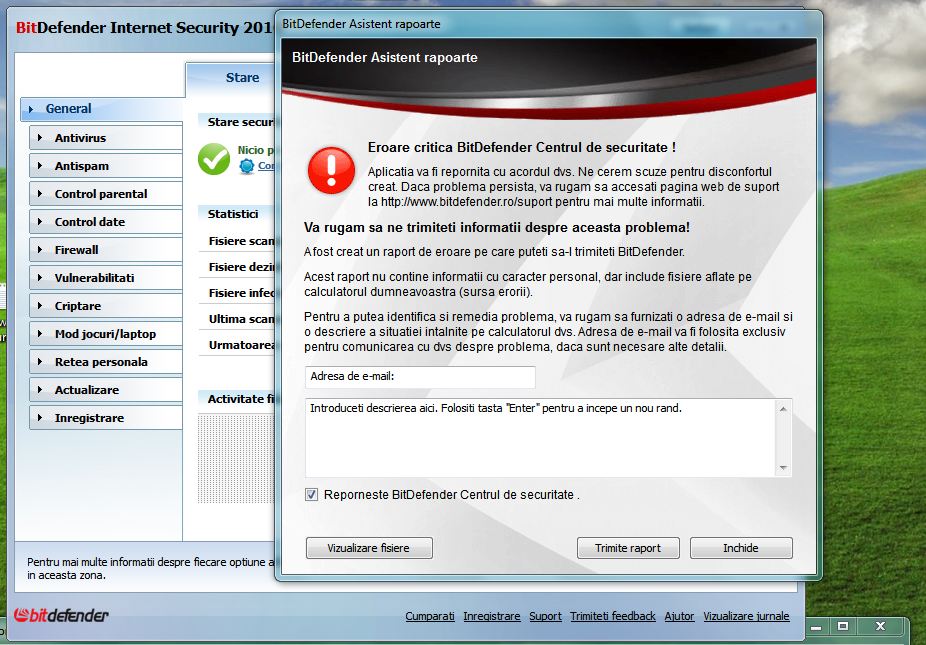The width and height of the screenshot is (926, 645).
Task: Open the Trimiteti feedback link
Action: (x=613, y=616)
